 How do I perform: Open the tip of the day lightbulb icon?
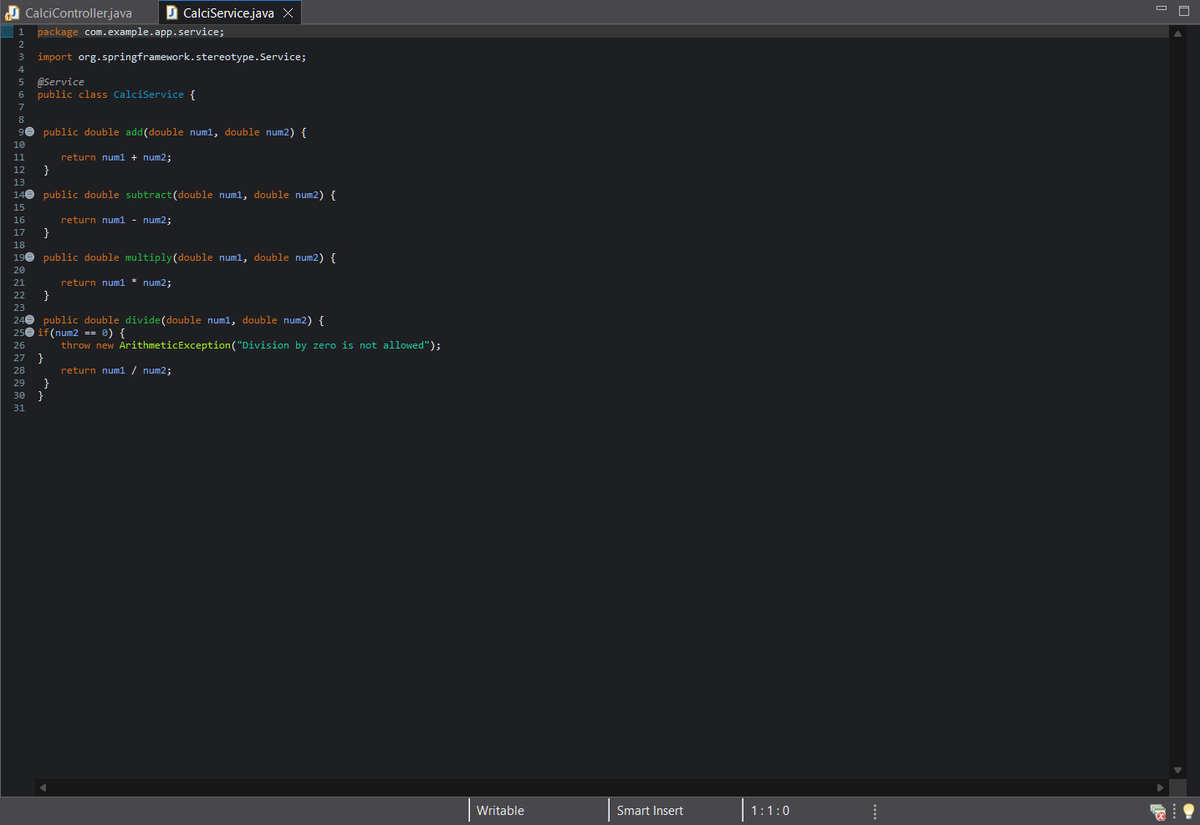coord(1188,811)
